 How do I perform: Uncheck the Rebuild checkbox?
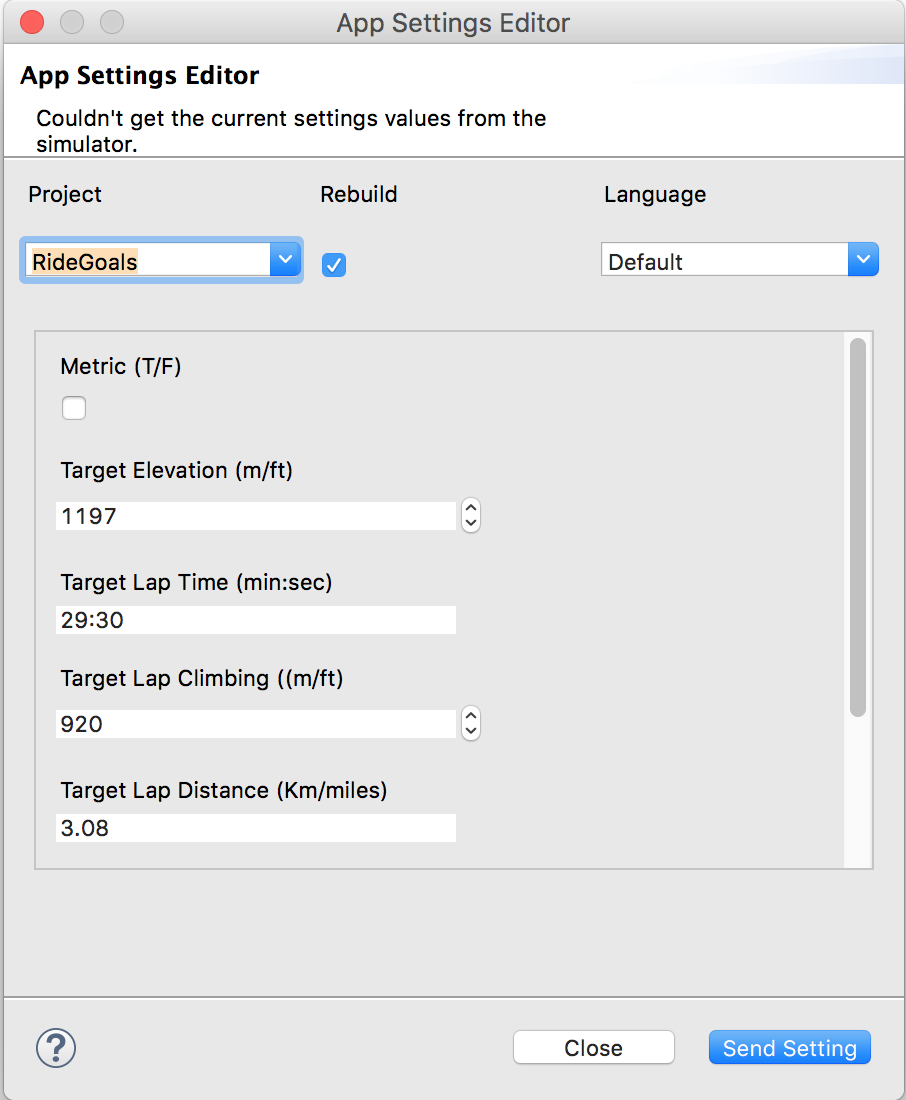pyautogui.click(x=334, y=264)
